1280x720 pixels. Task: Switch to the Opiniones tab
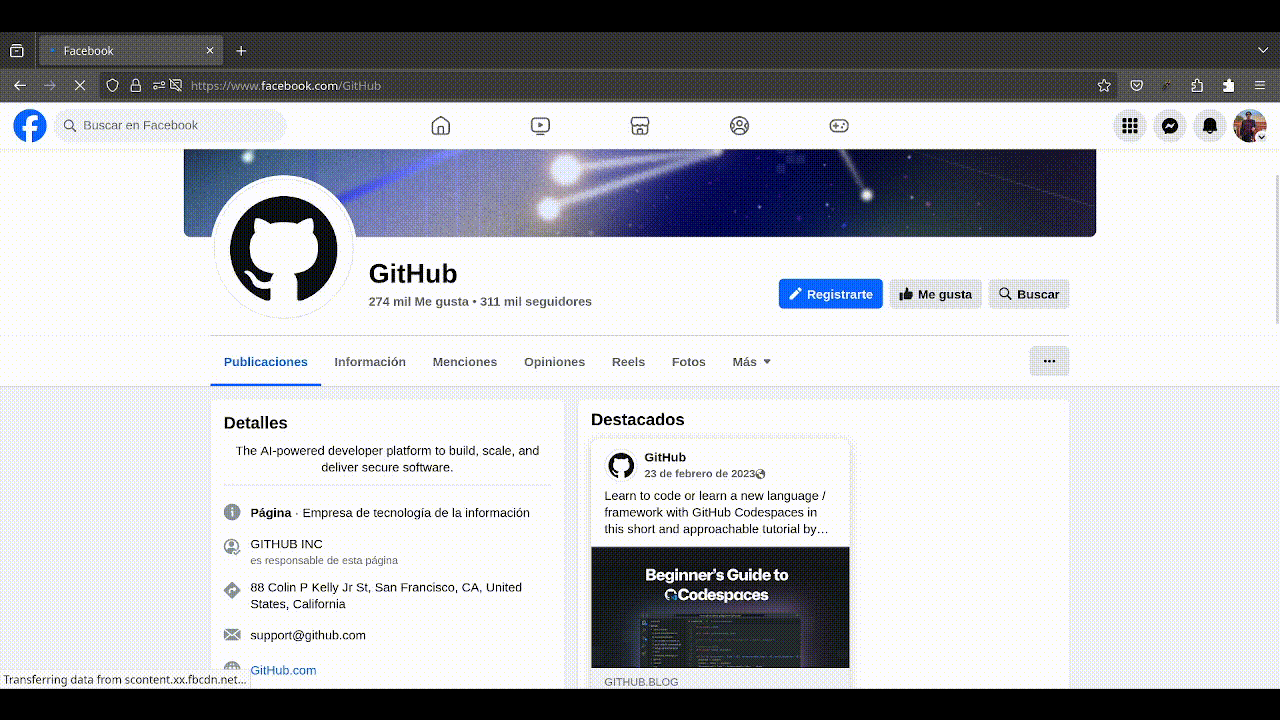point(554,362)
